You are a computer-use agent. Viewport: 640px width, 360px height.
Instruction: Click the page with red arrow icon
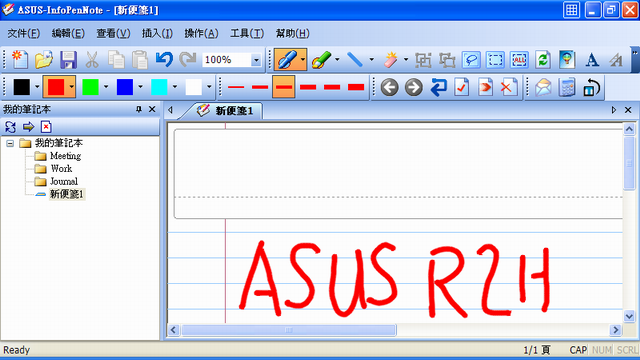point(485,87)
